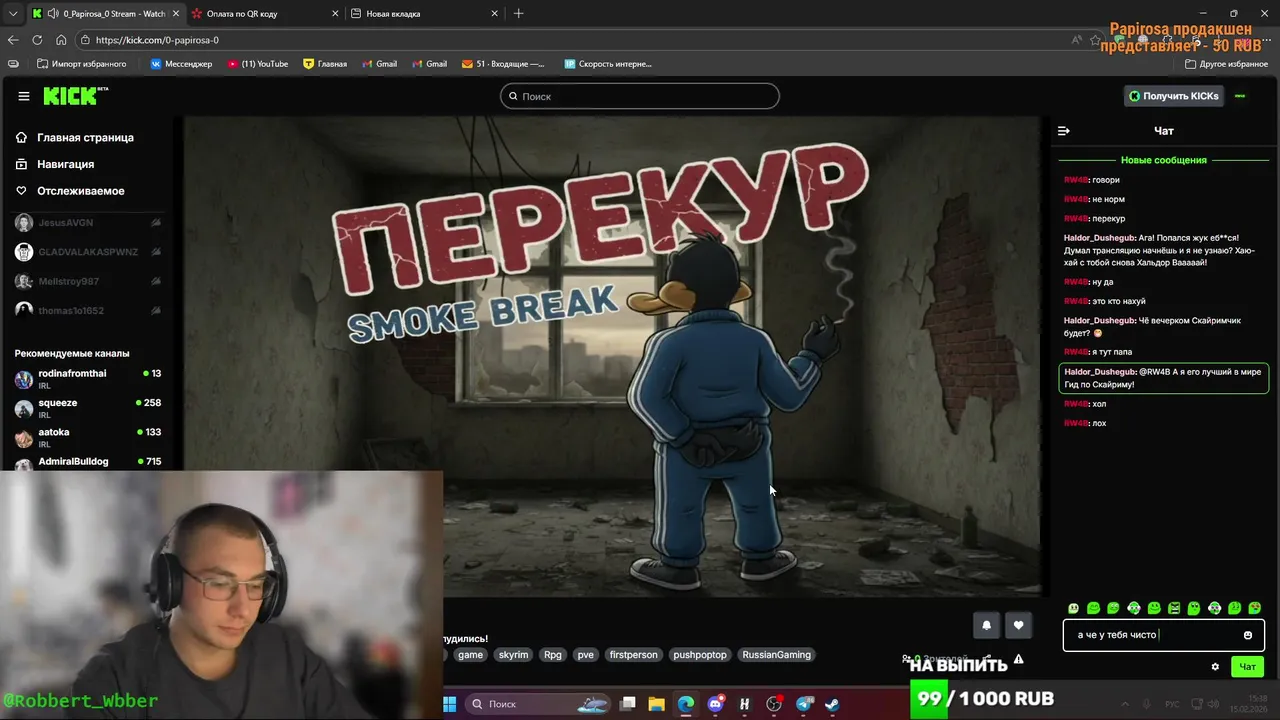
Task: Click the heart follow button
Action: click(x=1018, y=625)
